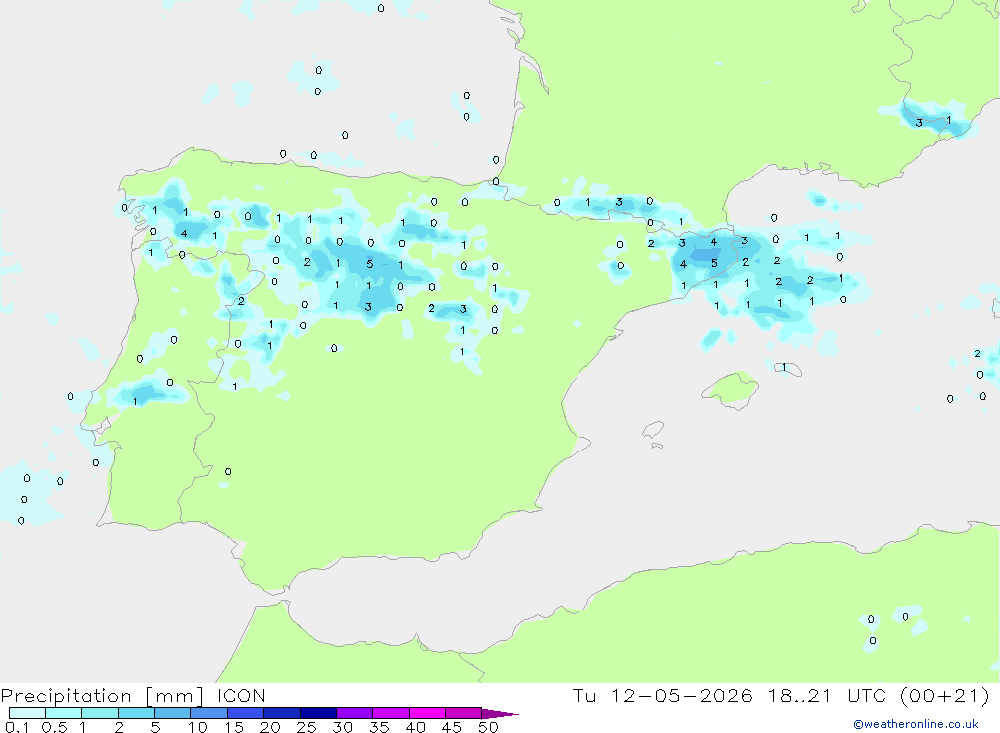Viewport: 1000px width, 733px height.
Task: Pick the 40–45 mm magenta legend swatch
Action: tap(427, 713)
